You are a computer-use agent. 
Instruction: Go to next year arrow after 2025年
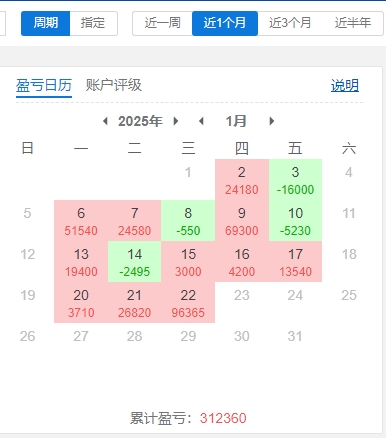176,121
